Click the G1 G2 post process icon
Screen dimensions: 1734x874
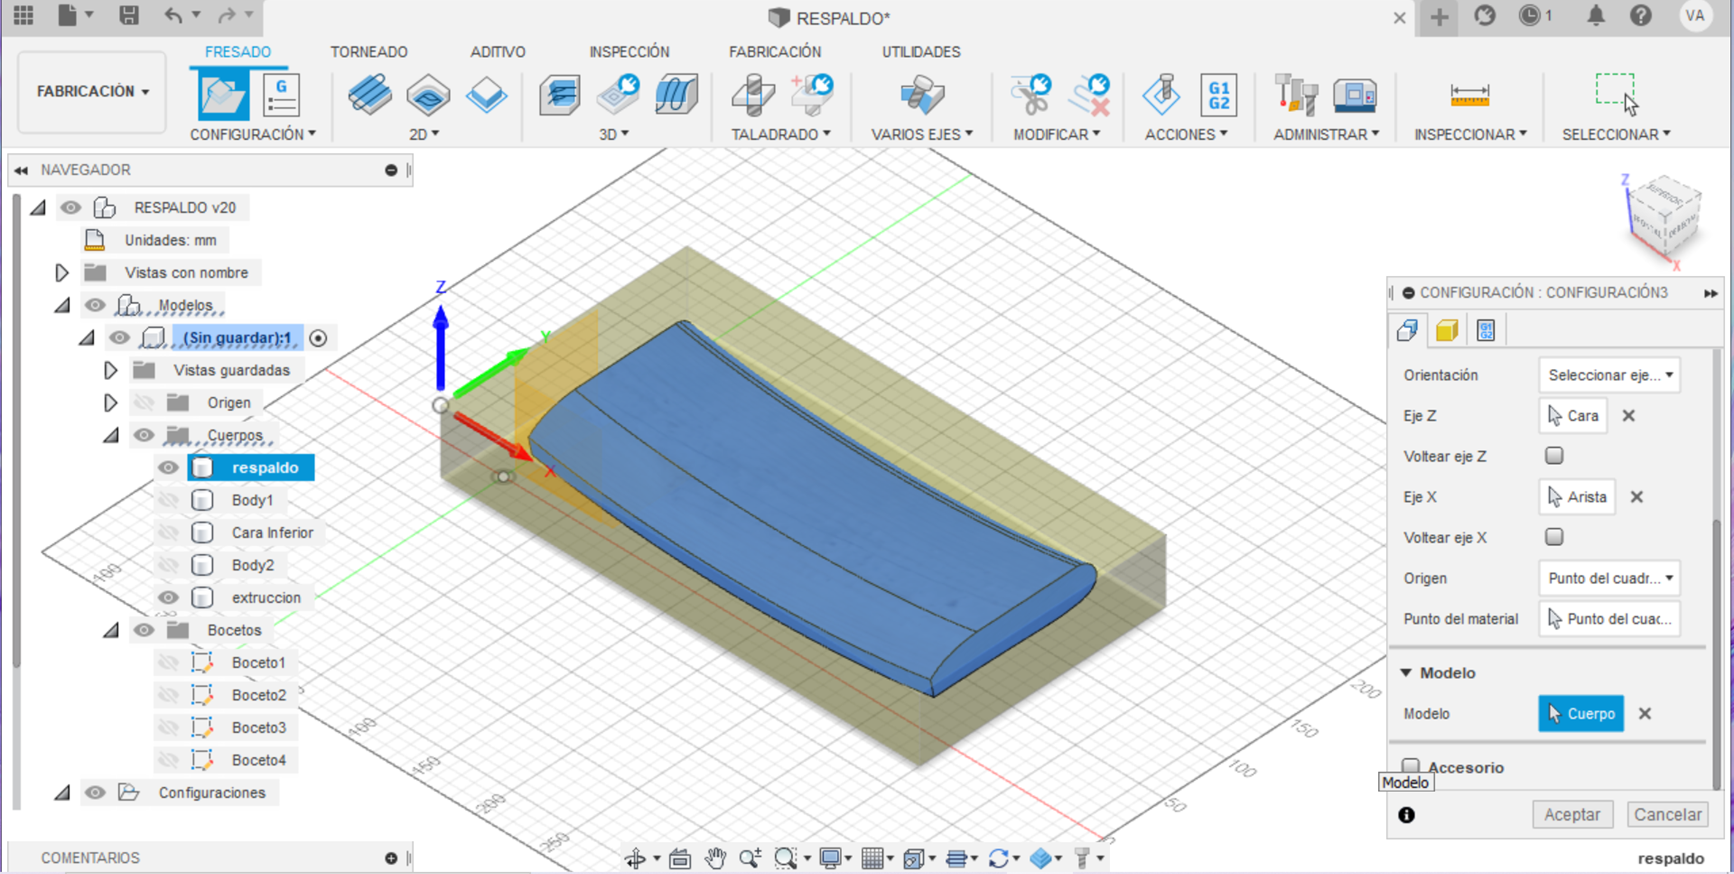(1219, 95)
